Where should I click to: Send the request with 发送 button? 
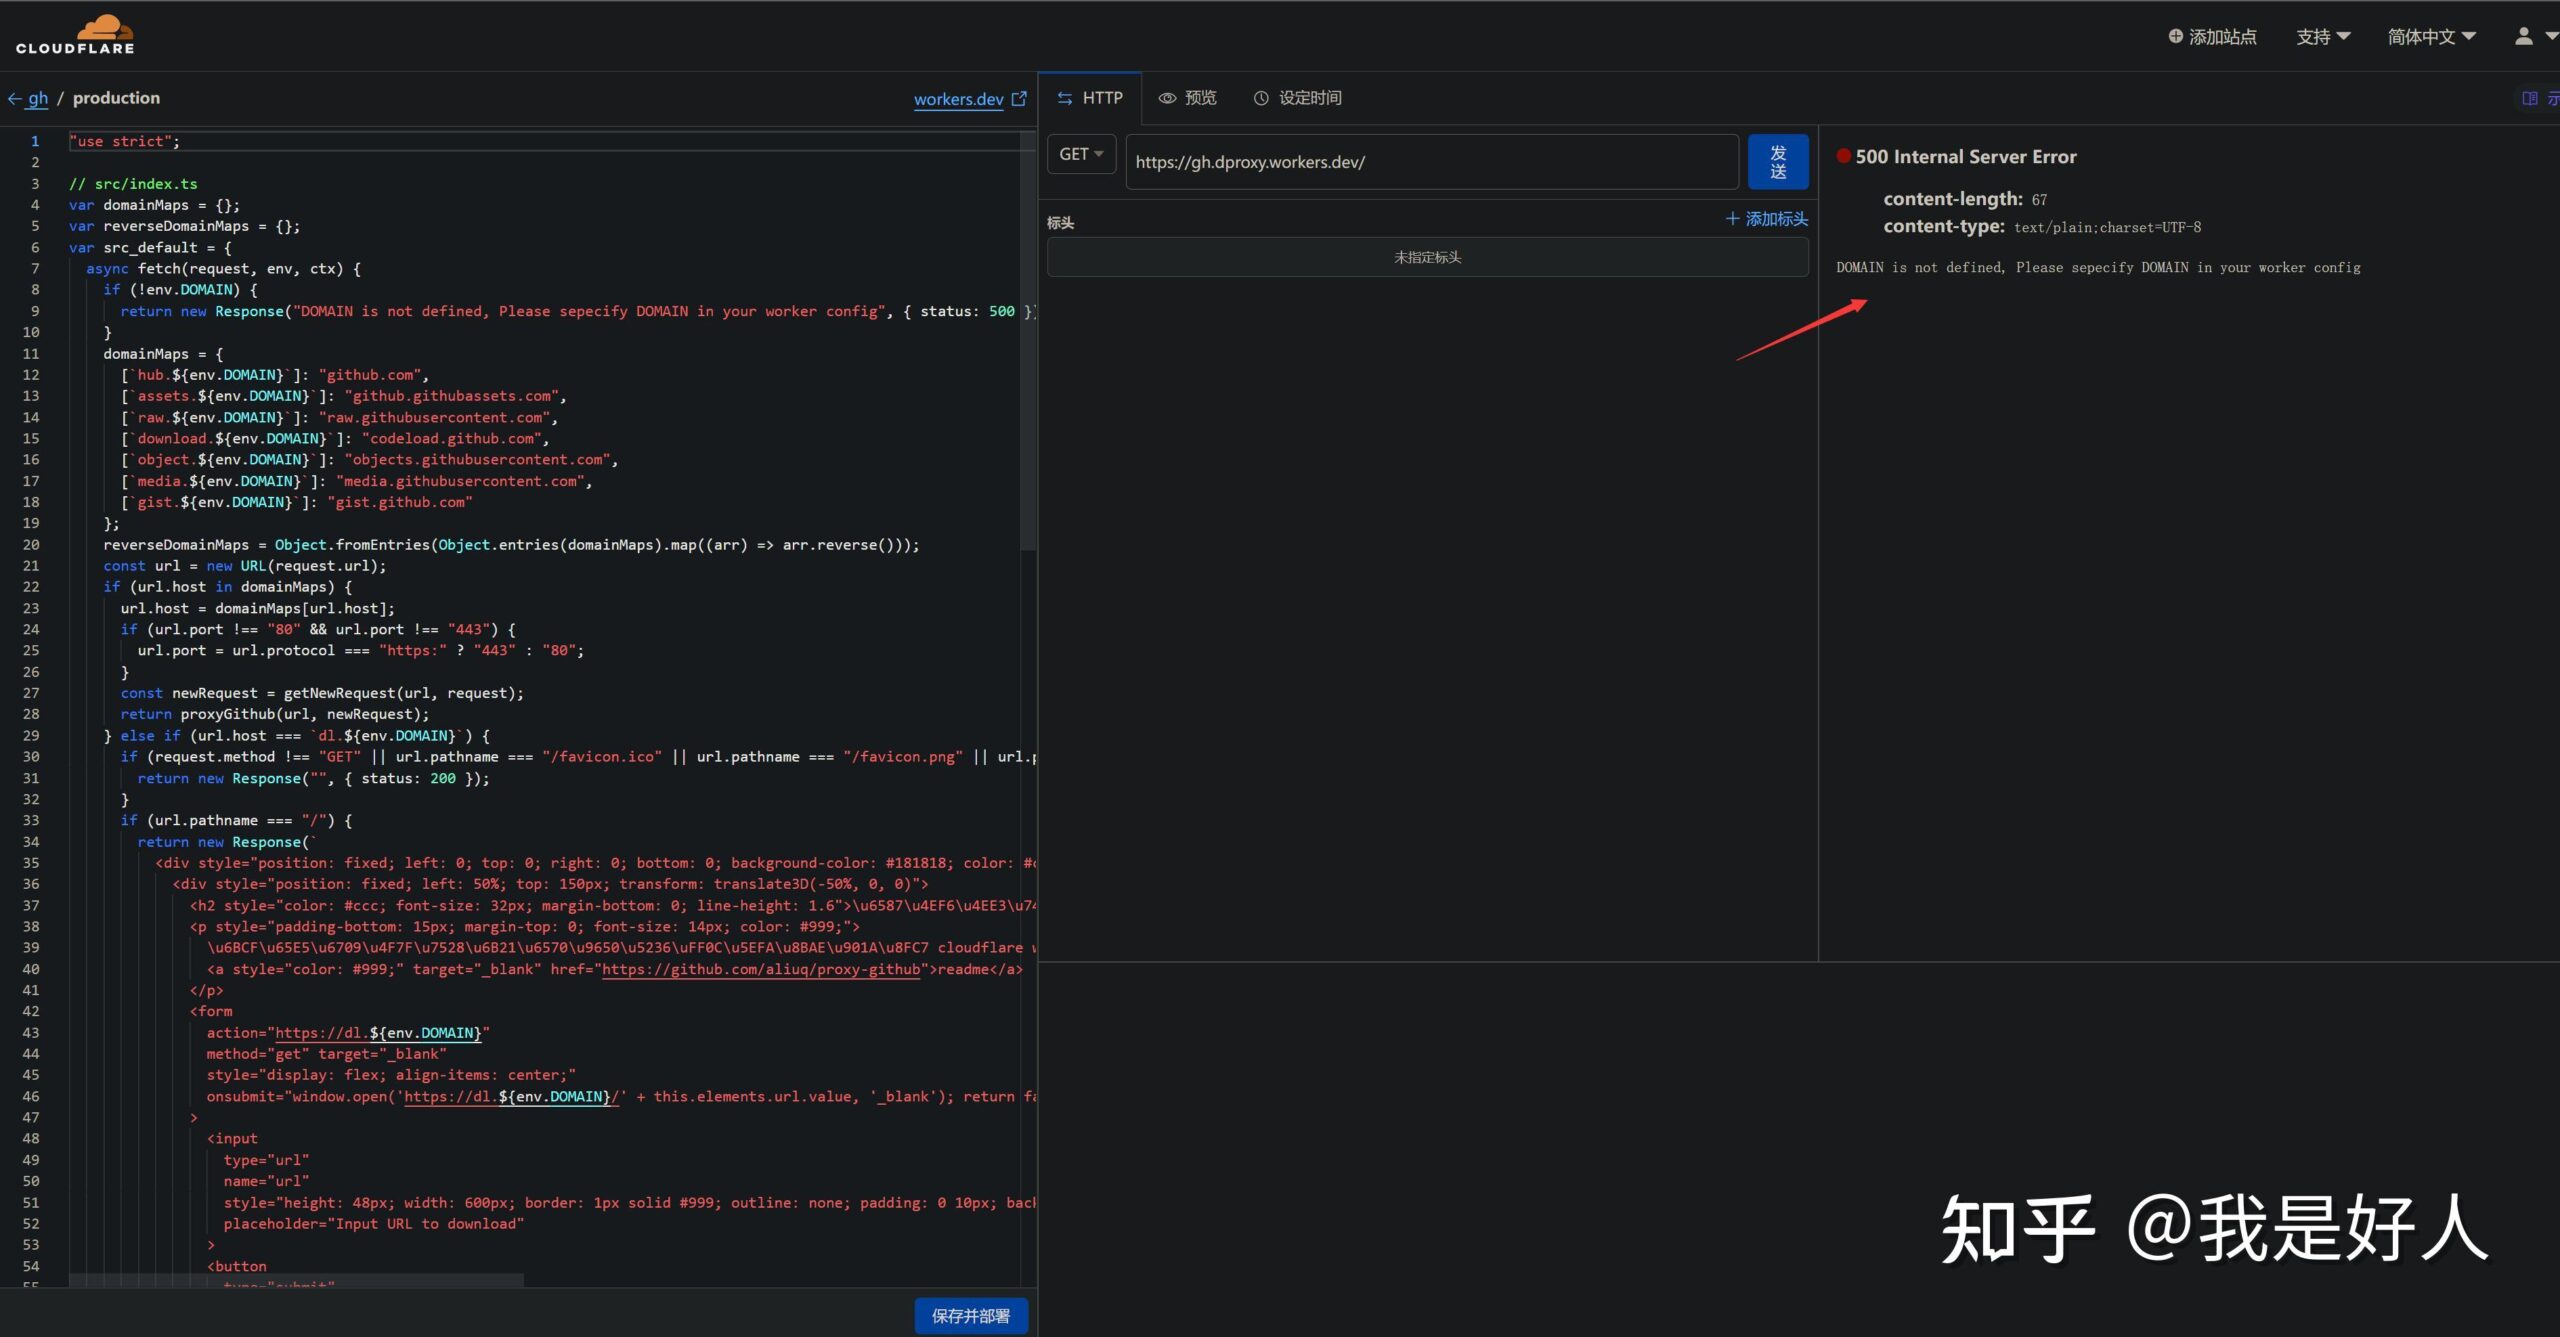(1777, 162)
